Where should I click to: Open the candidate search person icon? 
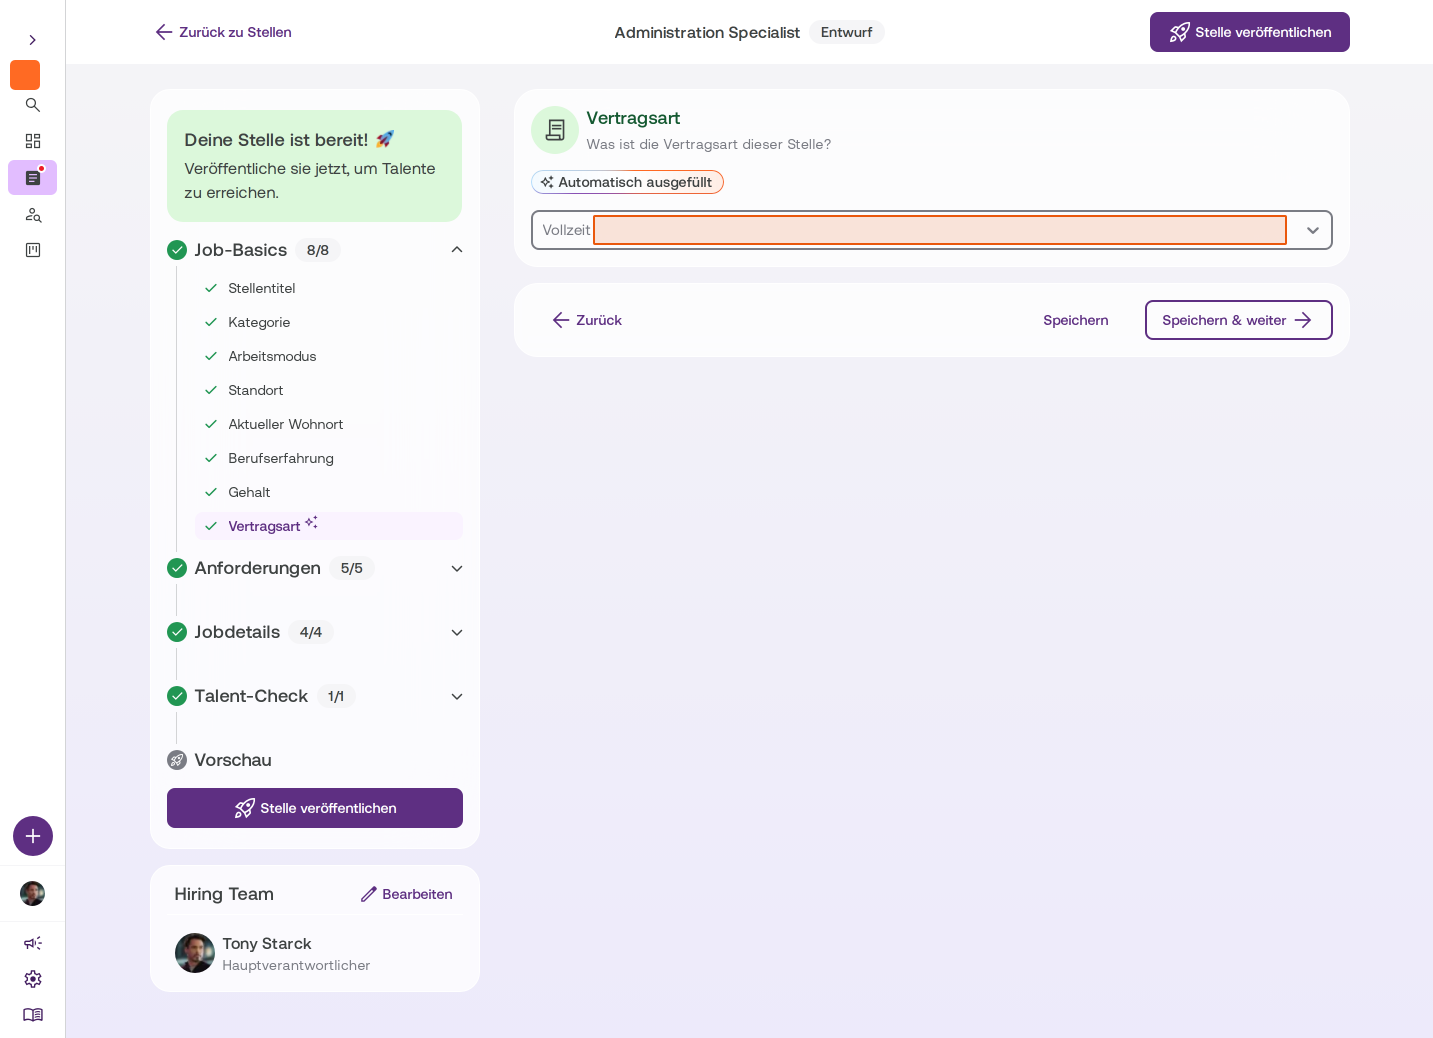(x=33, y=214)
